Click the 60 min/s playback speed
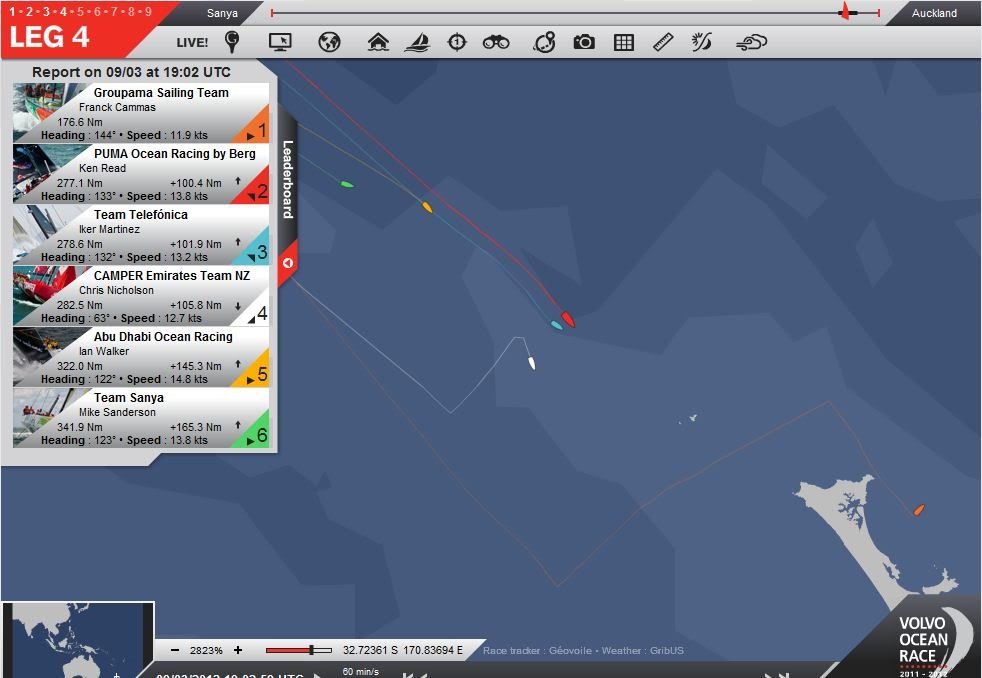Screen dimensions: 982x678 tap(361, 671)
